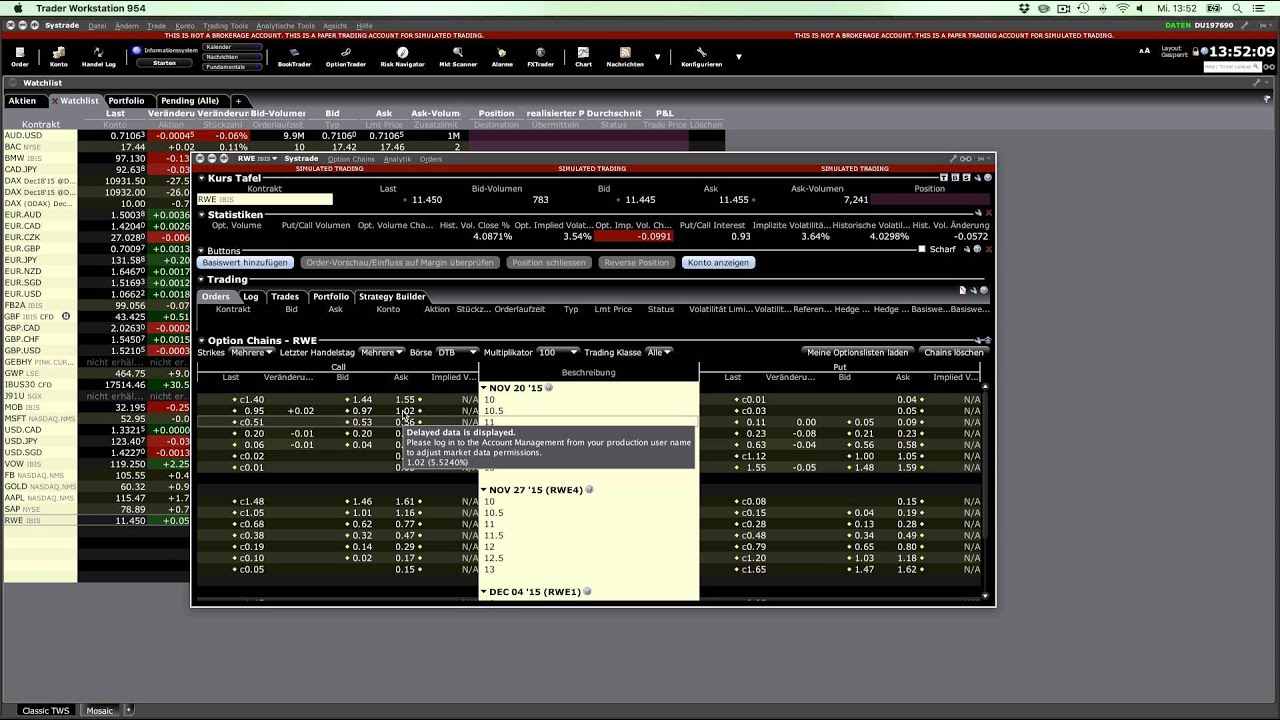
Task: Click the info icon next to NOV 27 '15 (RWE4)
Action: 590,490
